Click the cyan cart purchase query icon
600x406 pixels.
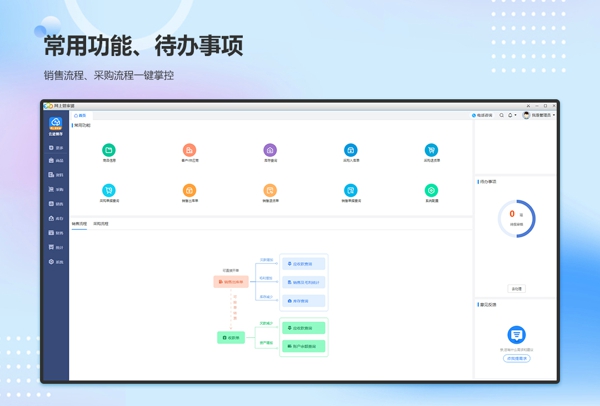click(x=109, y=190)
